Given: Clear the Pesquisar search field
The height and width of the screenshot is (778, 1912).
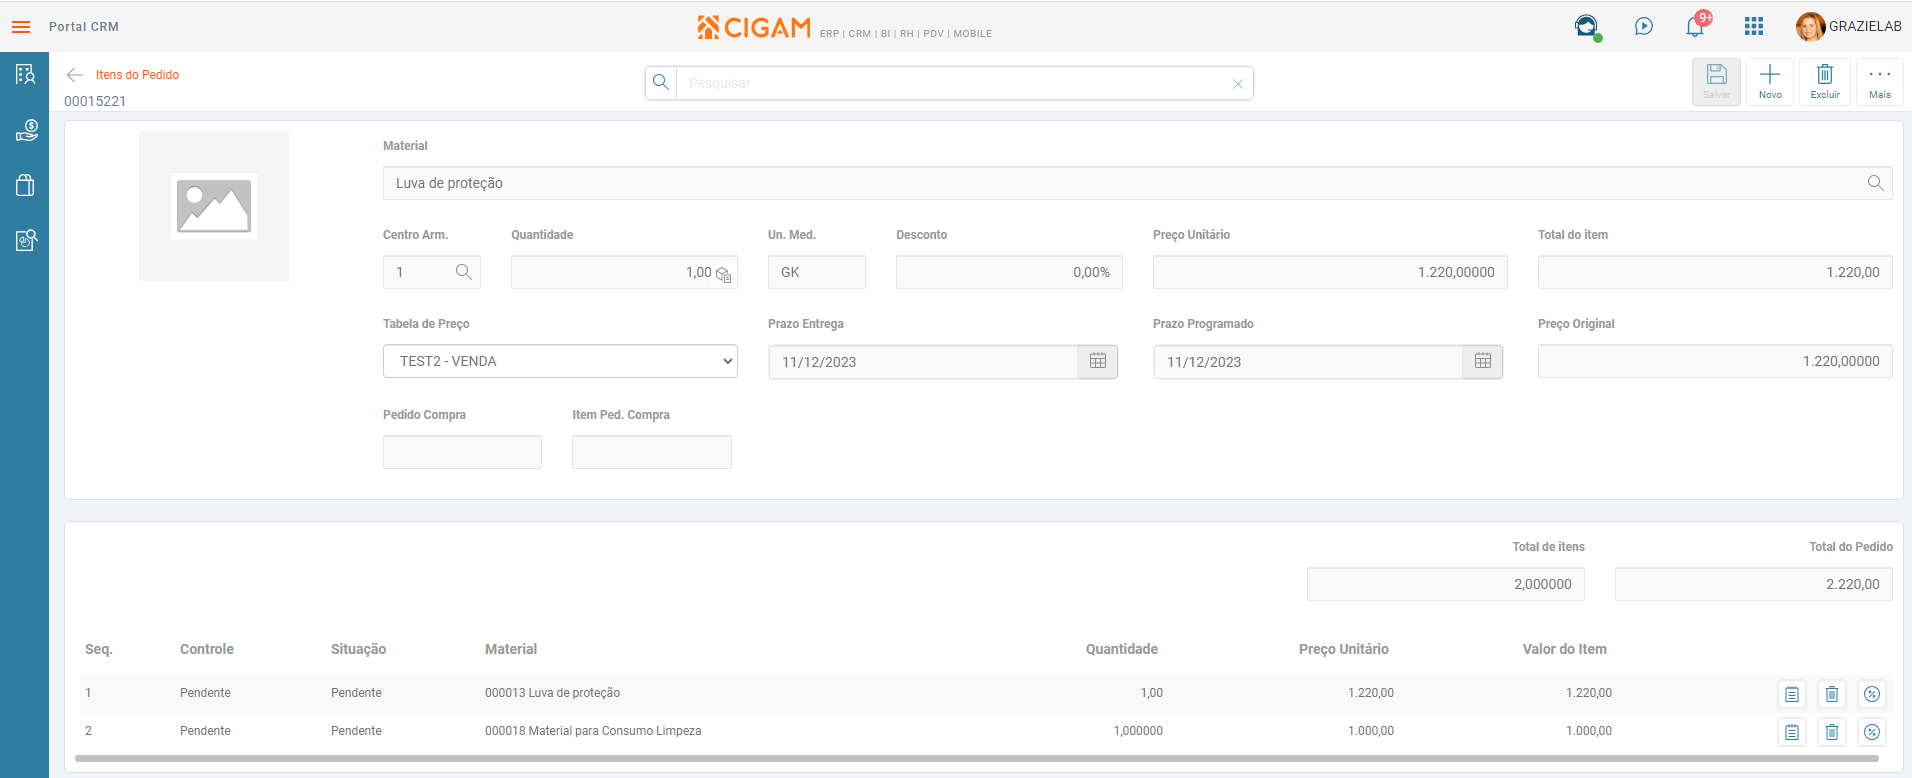Looking at the screenshot, I should pyautogui.click(x=1238, y=84).
